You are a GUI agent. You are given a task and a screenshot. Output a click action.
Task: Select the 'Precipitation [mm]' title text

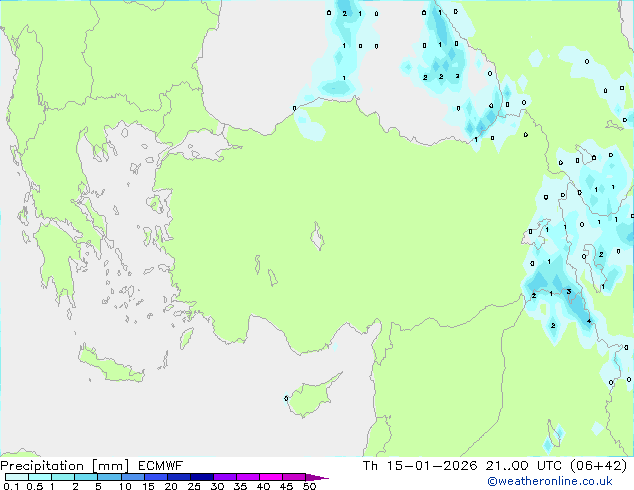click(x=65, y=466)
